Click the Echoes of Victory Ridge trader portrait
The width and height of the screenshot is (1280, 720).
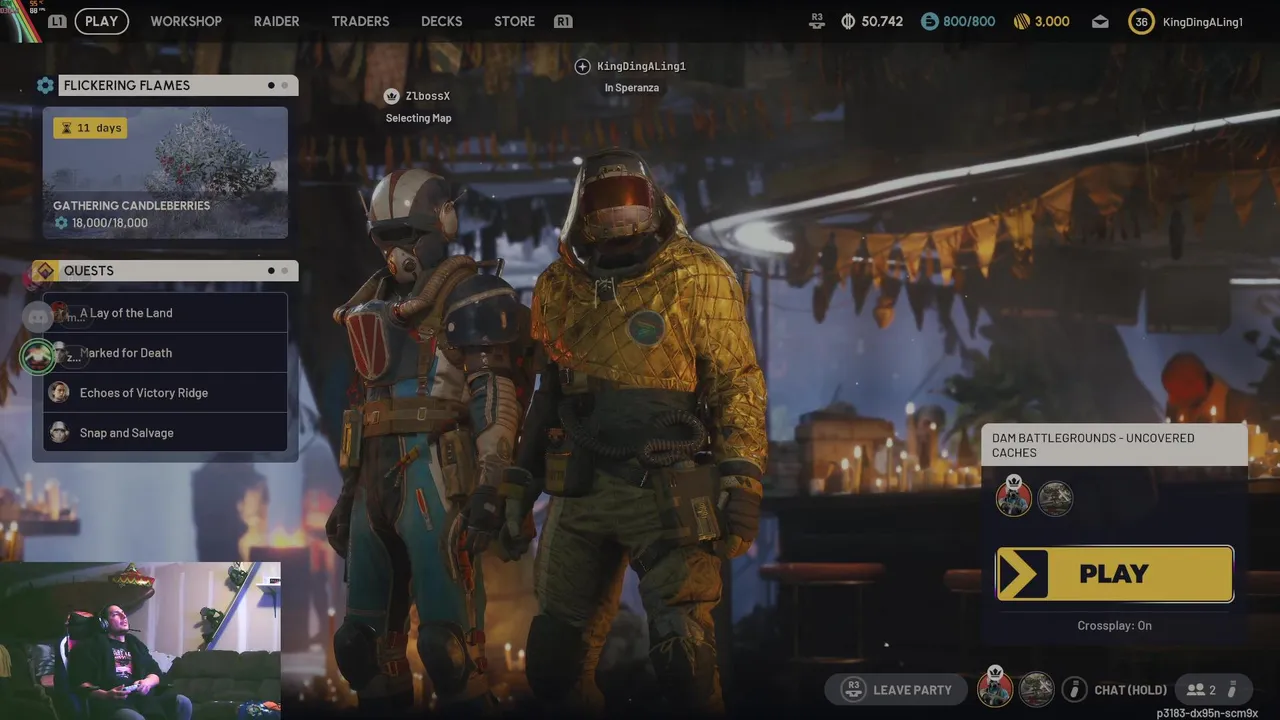coord(60,392)
